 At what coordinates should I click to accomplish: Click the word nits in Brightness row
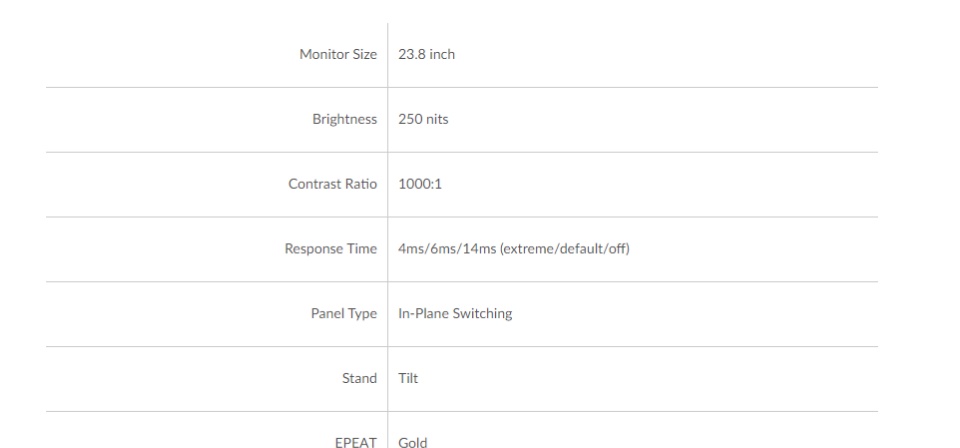tap(435, 119)
